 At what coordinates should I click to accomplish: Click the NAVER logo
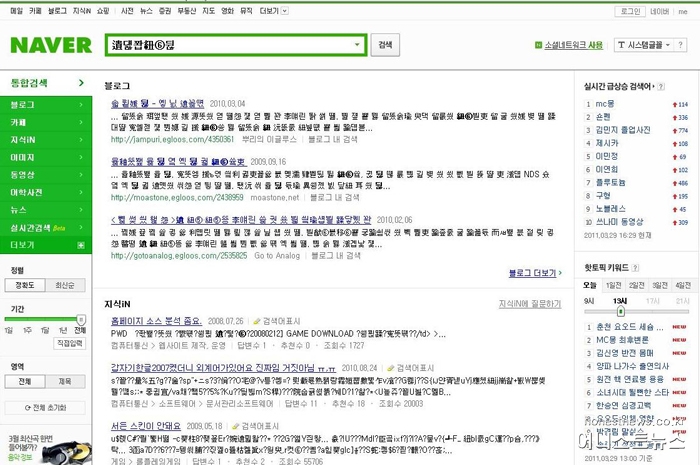coord(51,45)
